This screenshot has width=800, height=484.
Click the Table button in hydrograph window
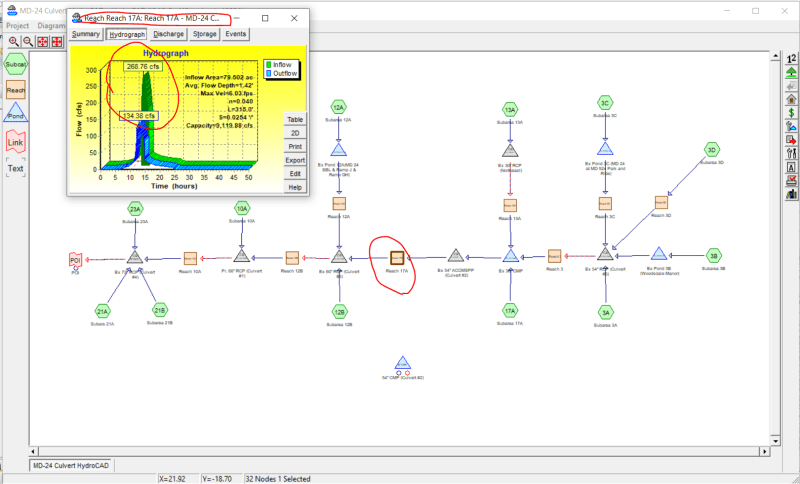(x=295, y=119)
